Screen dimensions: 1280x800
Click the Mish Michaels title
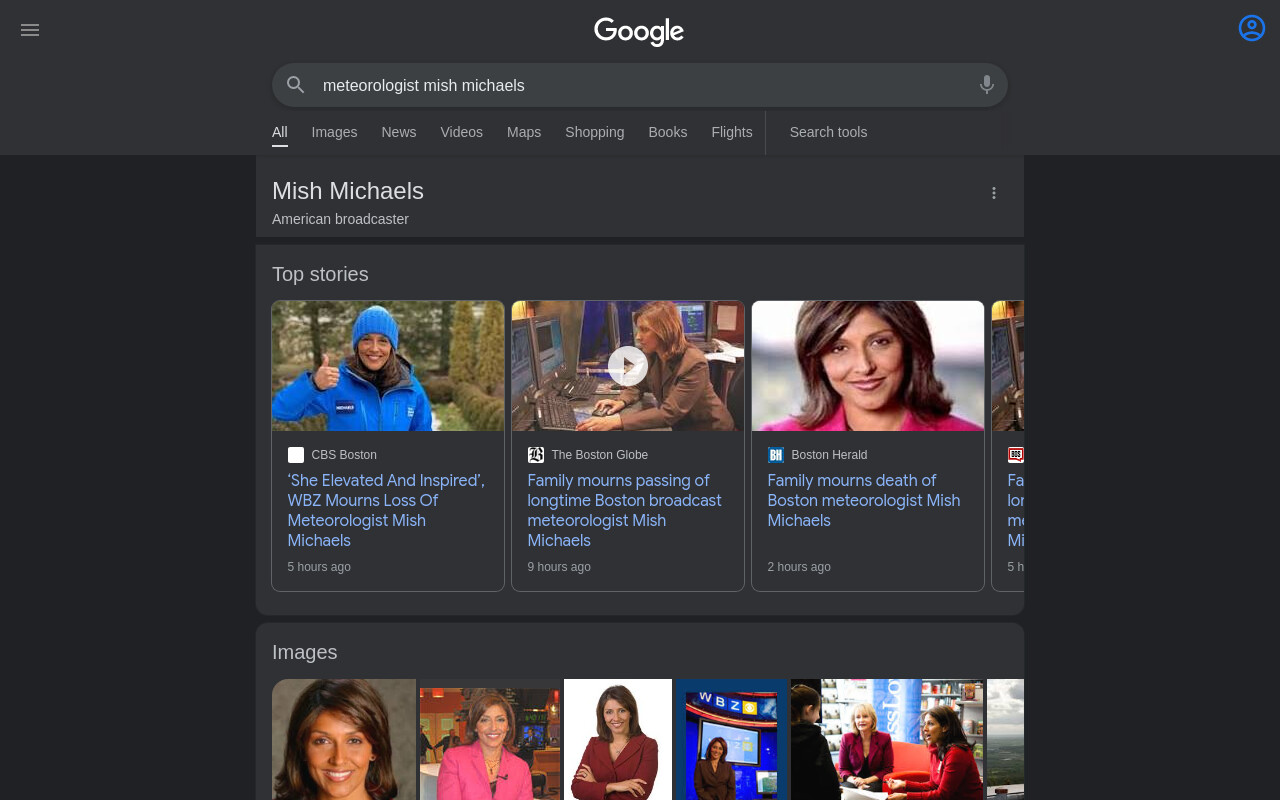point(348,191)
